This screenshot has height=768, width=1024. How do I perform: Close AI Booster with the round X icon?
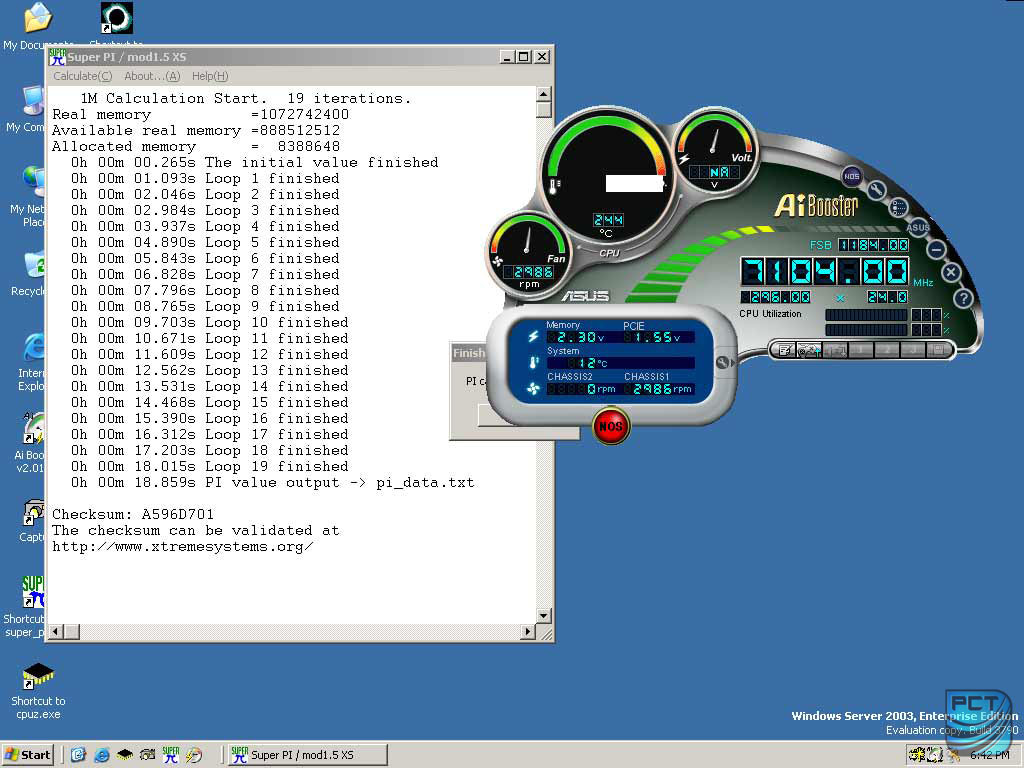(951, 272)
